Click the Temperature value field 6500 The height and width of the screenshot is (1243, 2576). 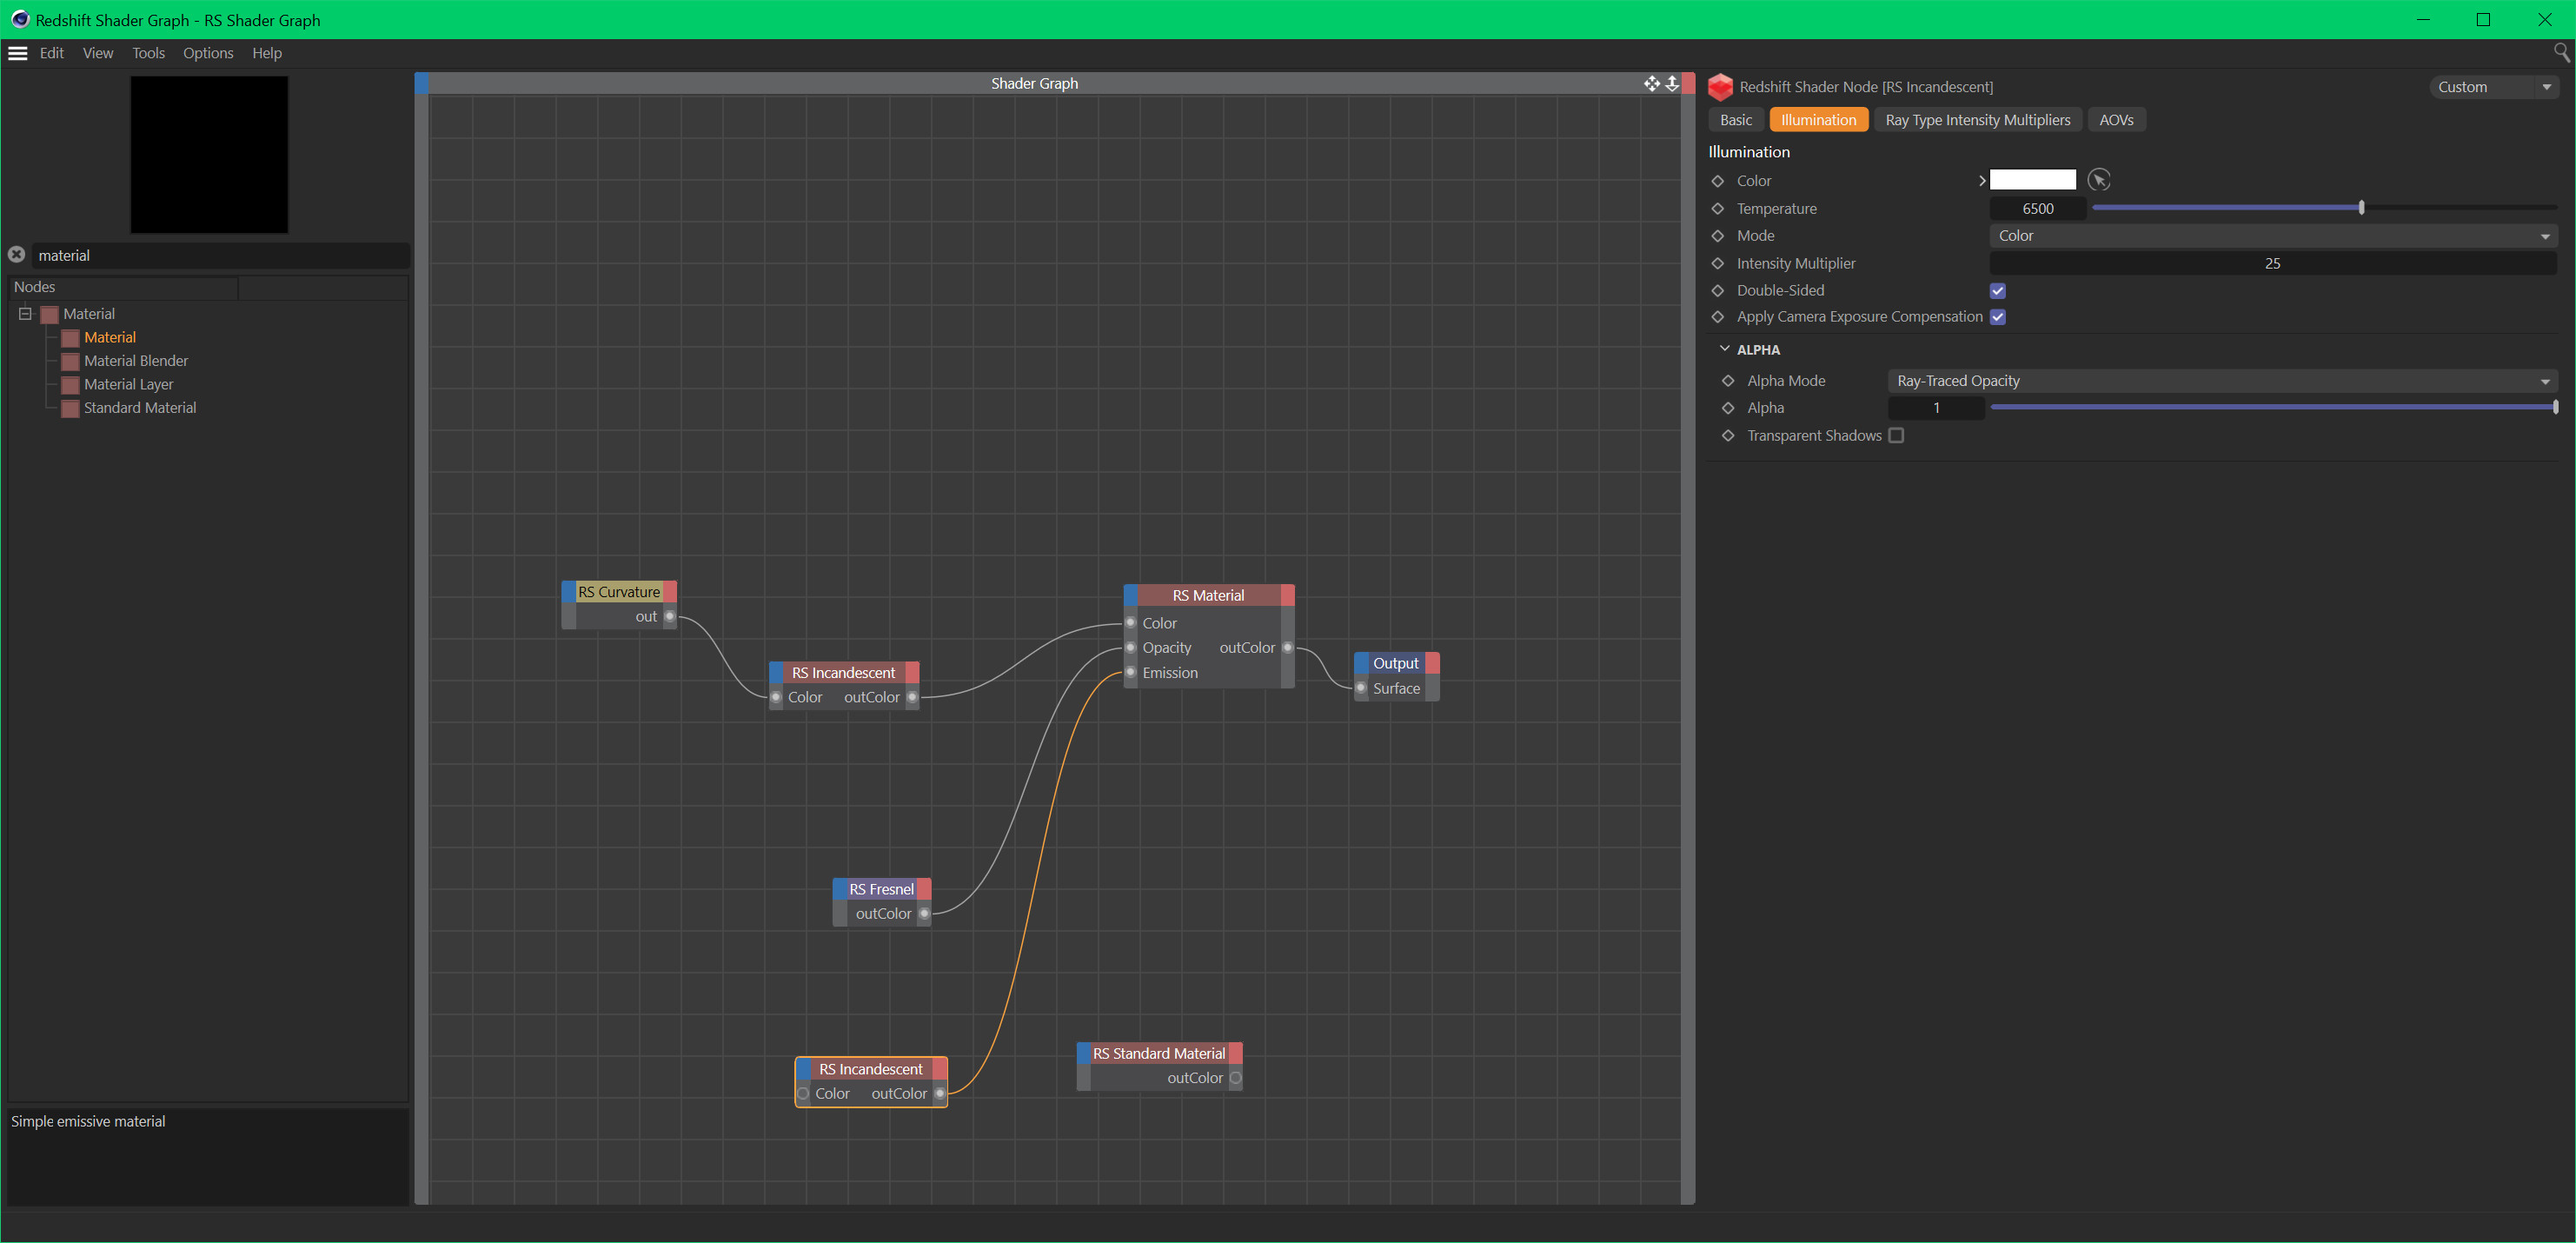pos(2037,209)
